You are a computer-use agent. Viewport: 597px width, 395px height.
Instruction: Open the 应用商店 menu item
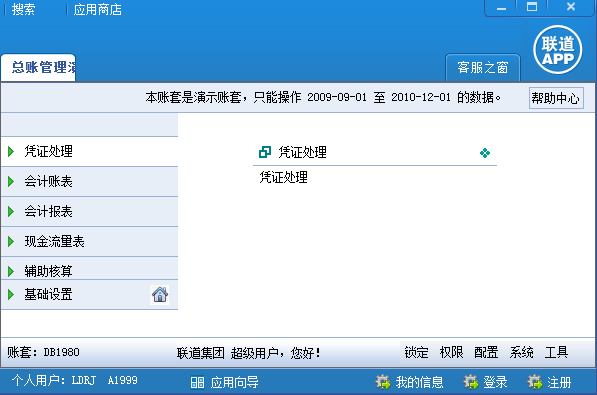[97, 9]
